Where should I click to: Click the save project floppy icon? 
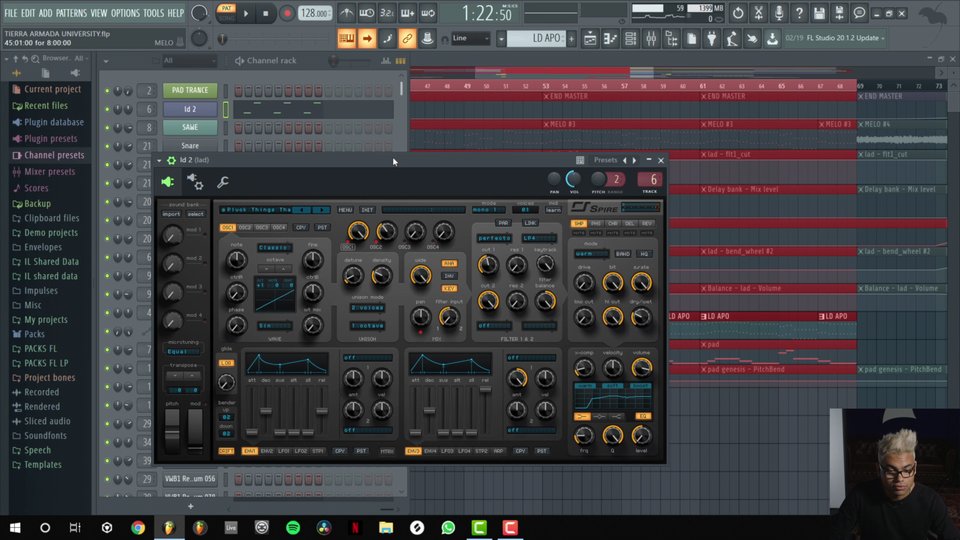pyautogui.click(x=819, y=13)
